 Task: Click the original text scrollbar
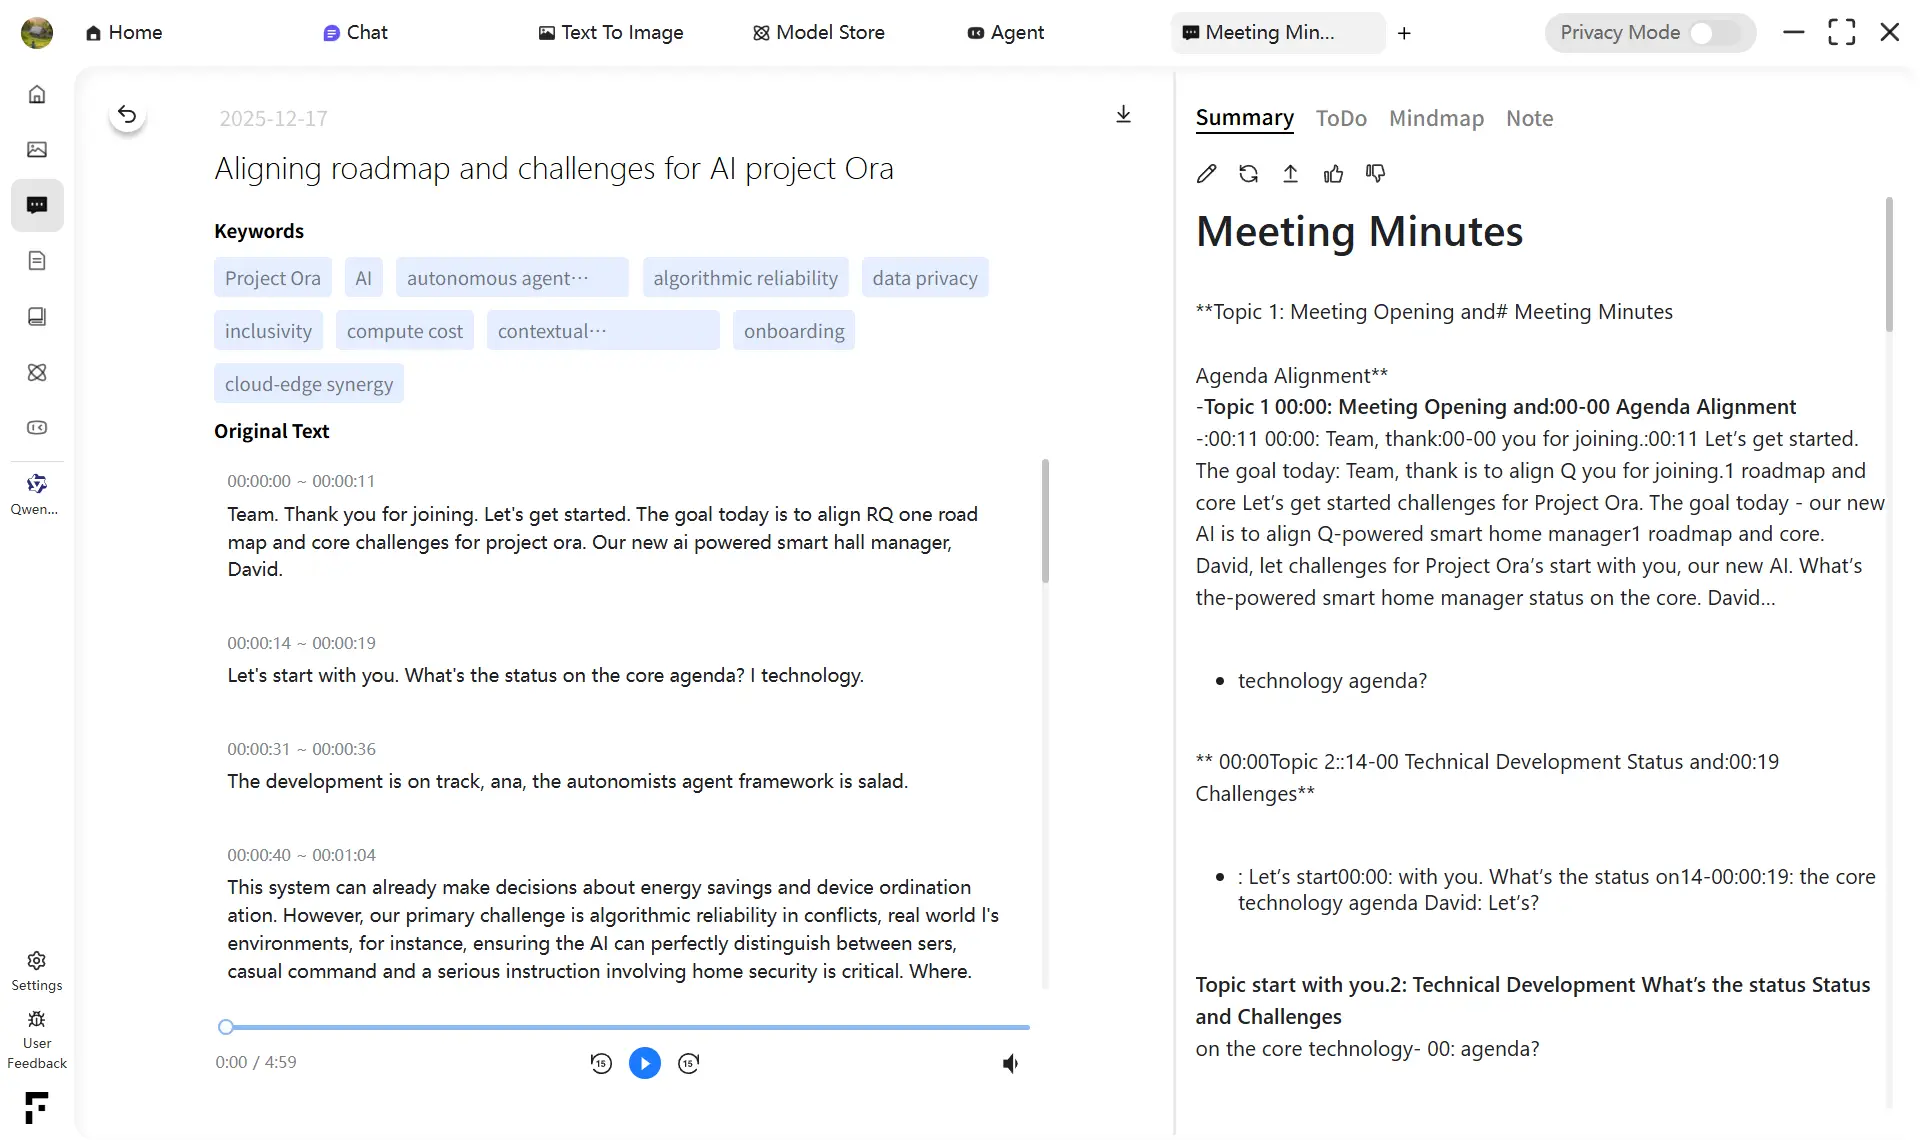pos(1045,520)
